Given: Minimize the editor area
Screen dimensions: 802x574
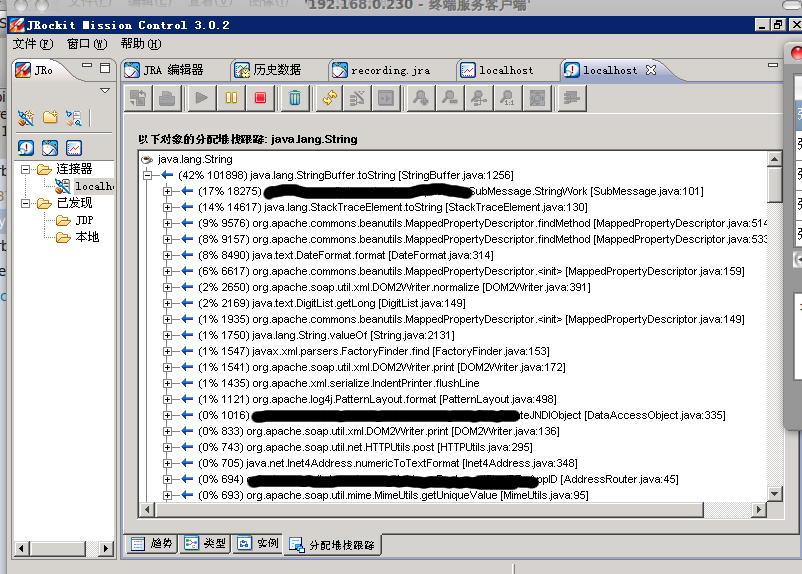Looking at the screenshot, I should coord(773,65).
